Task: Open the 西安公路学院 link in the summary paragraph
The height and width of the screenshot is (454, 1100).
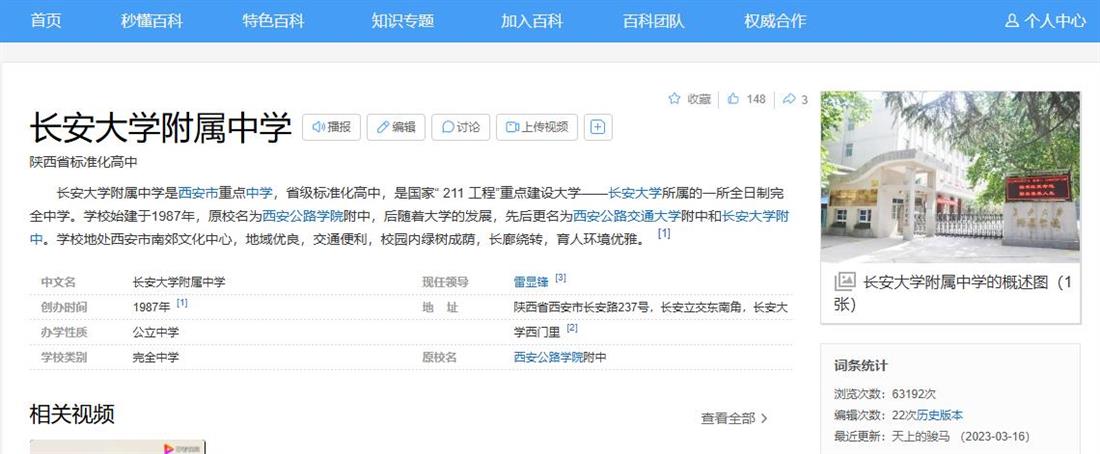Action: pos(302,216)
